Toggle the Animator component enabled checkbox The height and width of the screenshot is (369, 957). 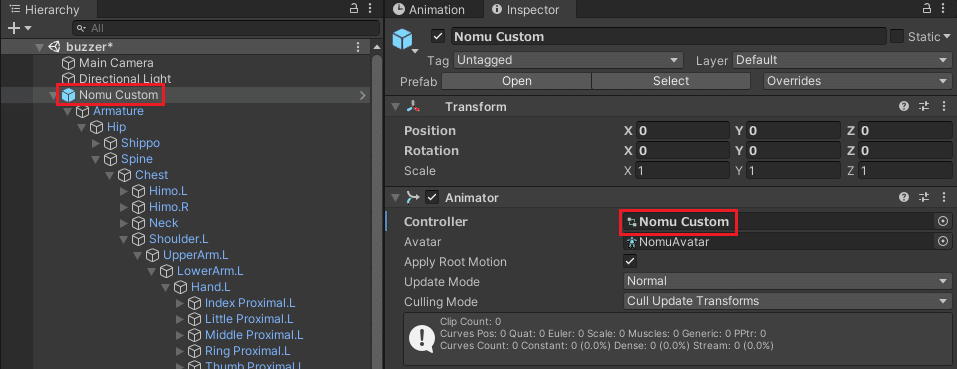[432, 197]
